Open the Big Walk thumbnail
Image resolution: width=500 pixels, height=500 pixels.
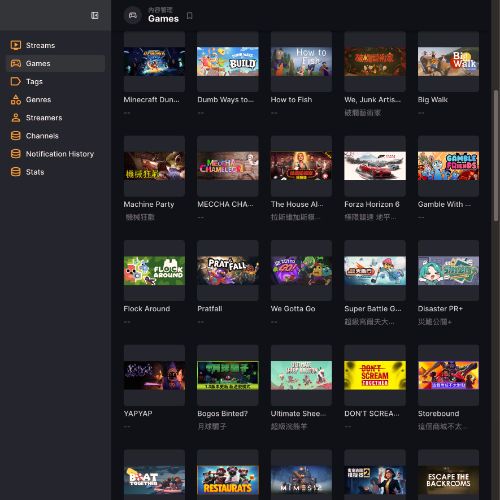pyautogui.click(x=448, y=61)
